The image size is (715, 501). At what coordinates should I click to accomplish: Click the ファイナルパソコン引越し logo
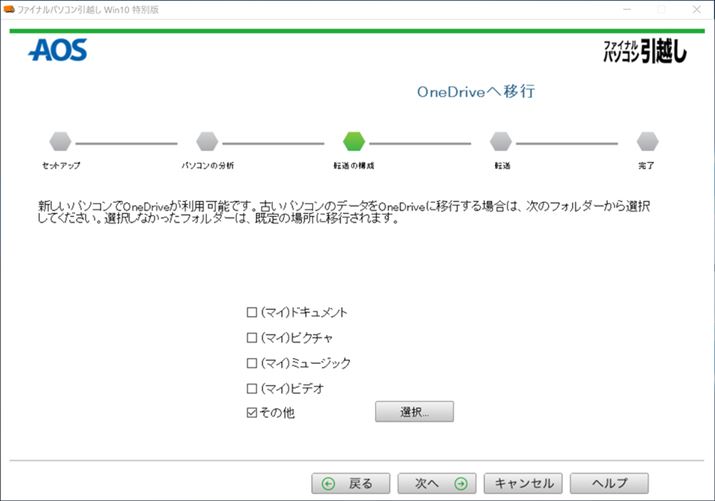click(x=645, y=51)
